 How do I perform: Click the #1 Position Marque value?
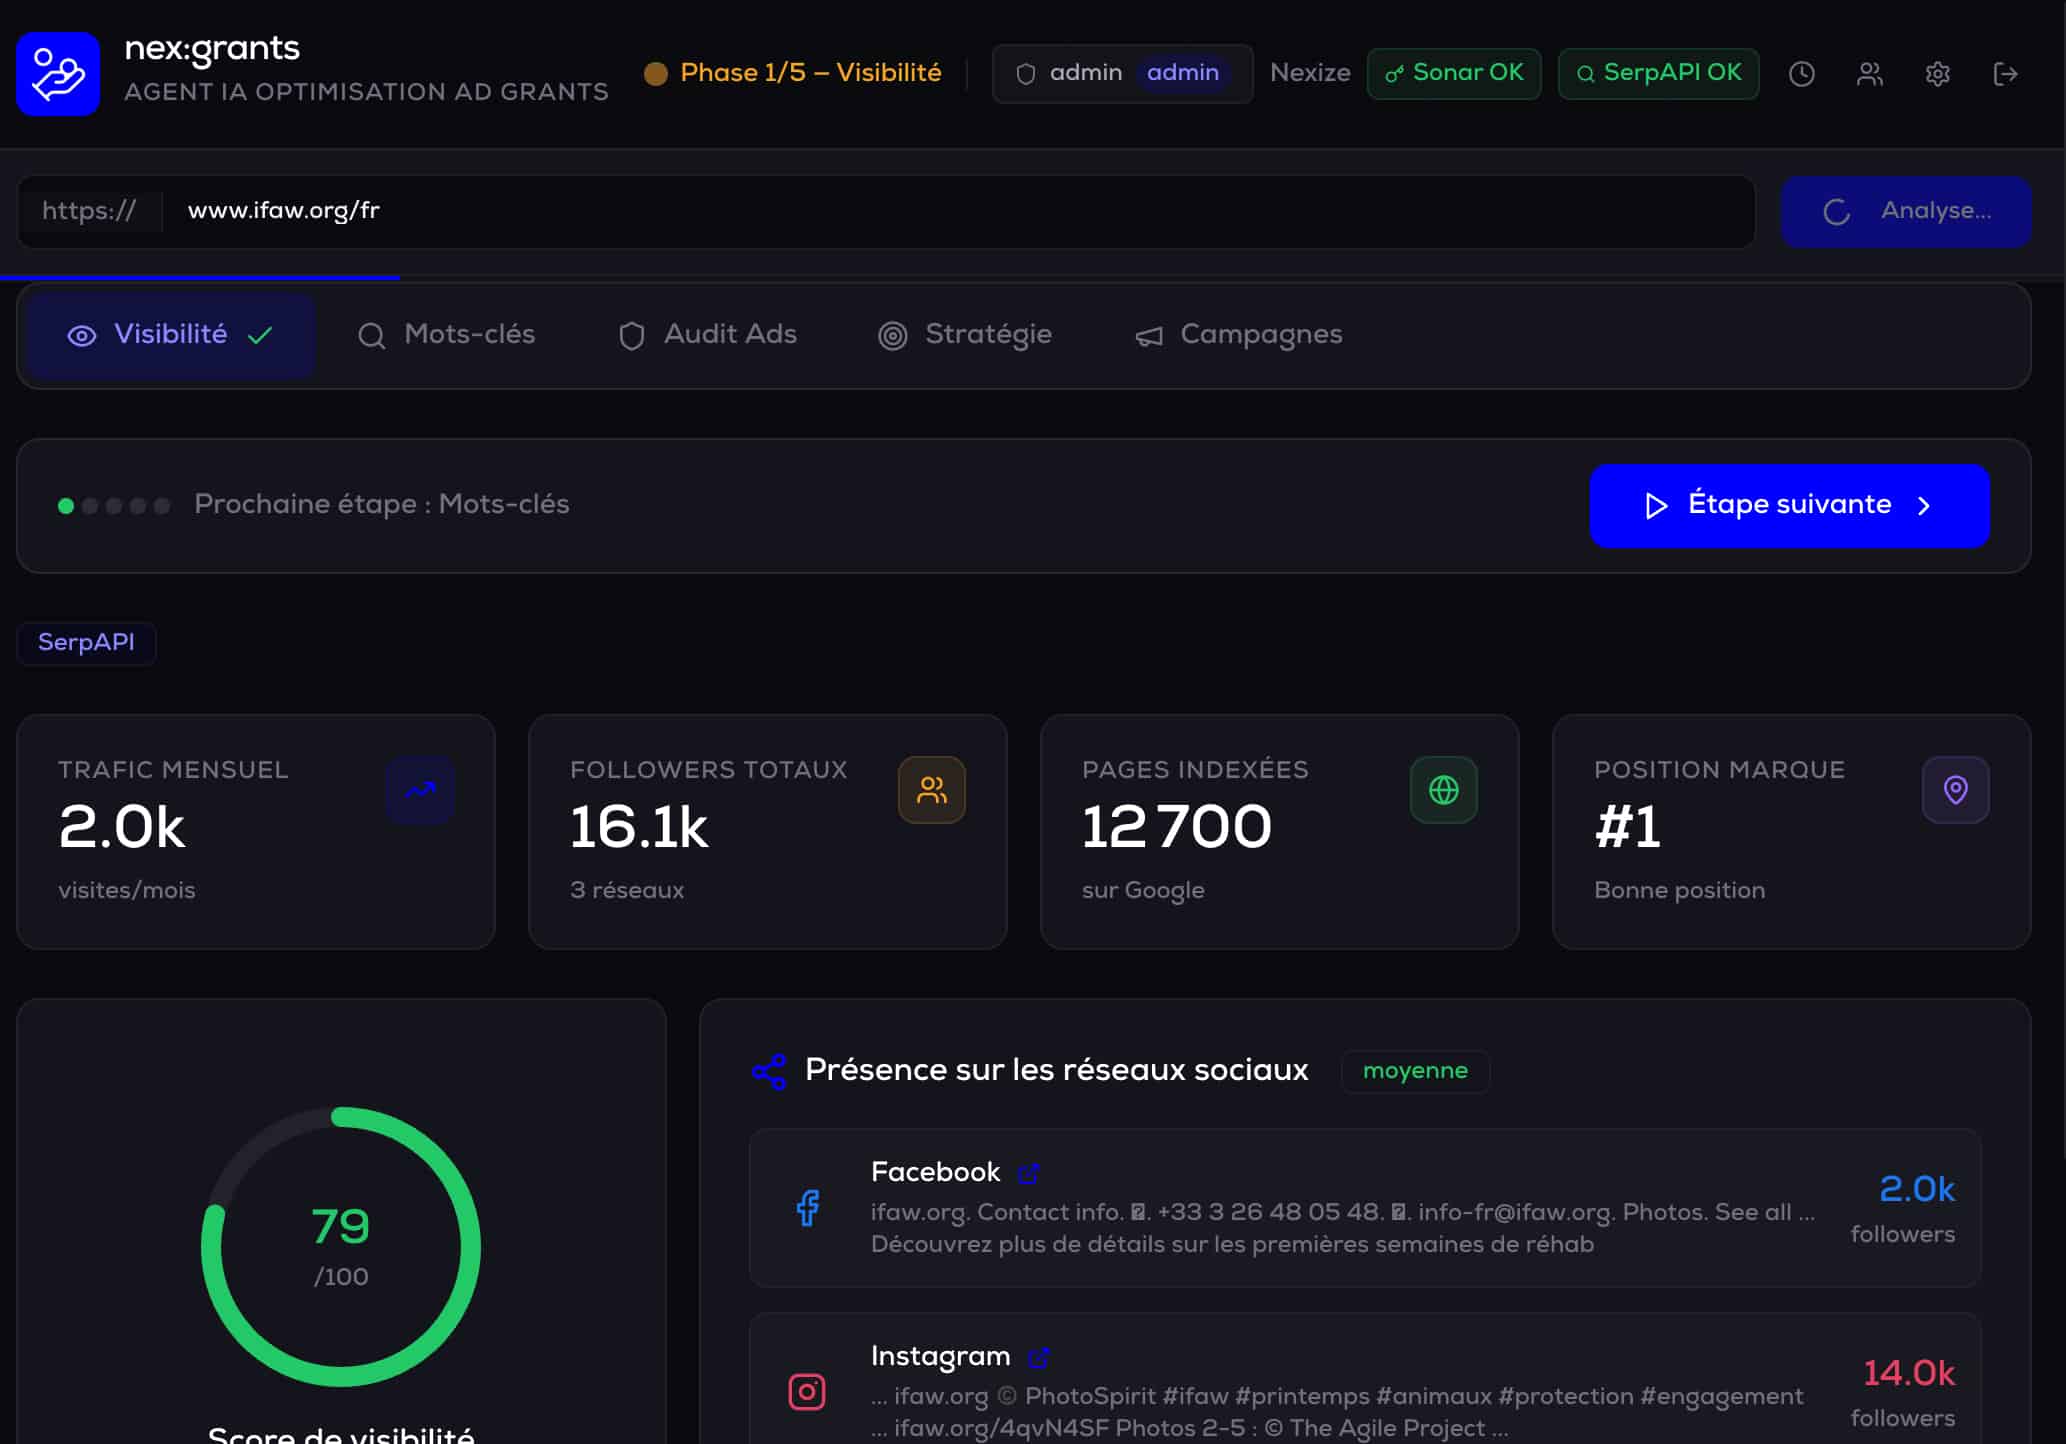click(1628, 828)
